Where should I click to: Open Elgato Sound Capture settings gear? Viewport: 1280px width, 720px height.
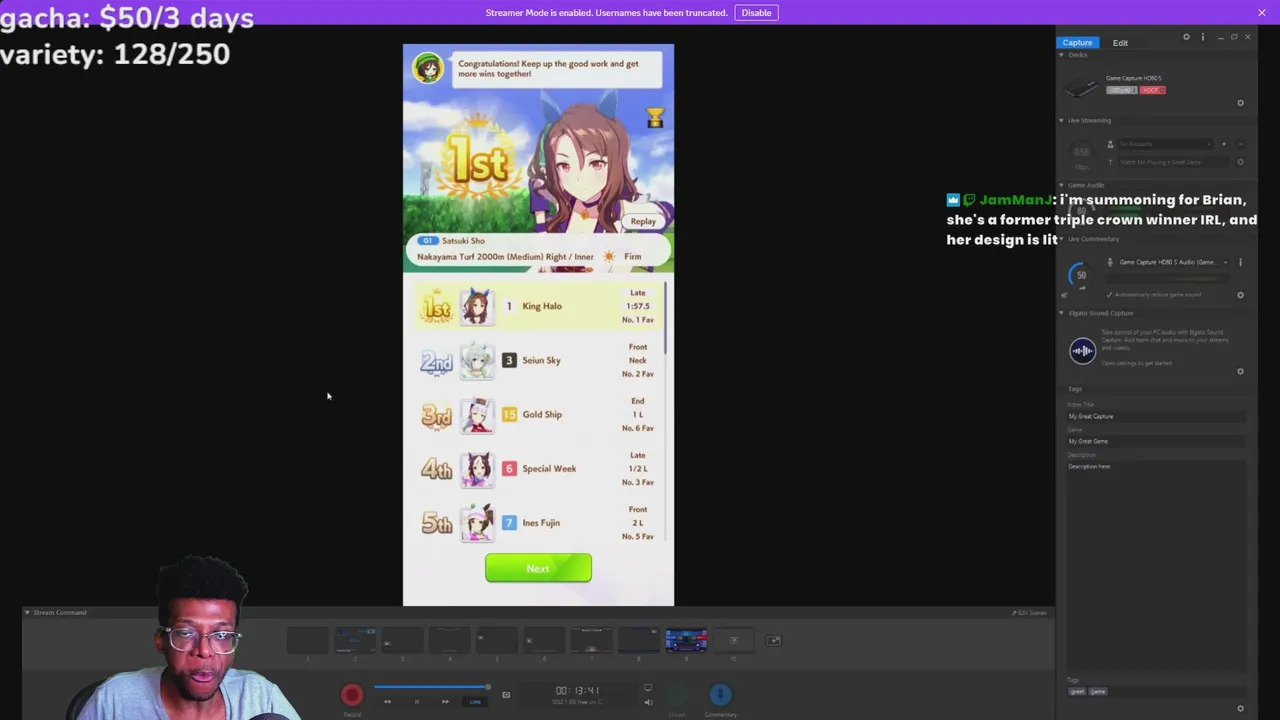tap(1240, 371)
